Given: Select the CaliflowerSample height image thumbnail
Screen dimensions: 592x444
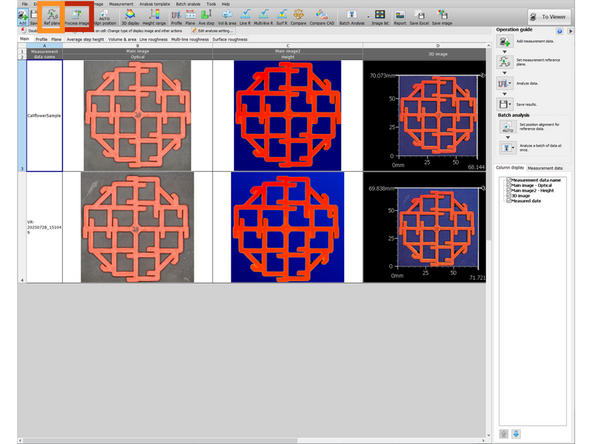Looking at the screenshot, I should click(287, 116).
